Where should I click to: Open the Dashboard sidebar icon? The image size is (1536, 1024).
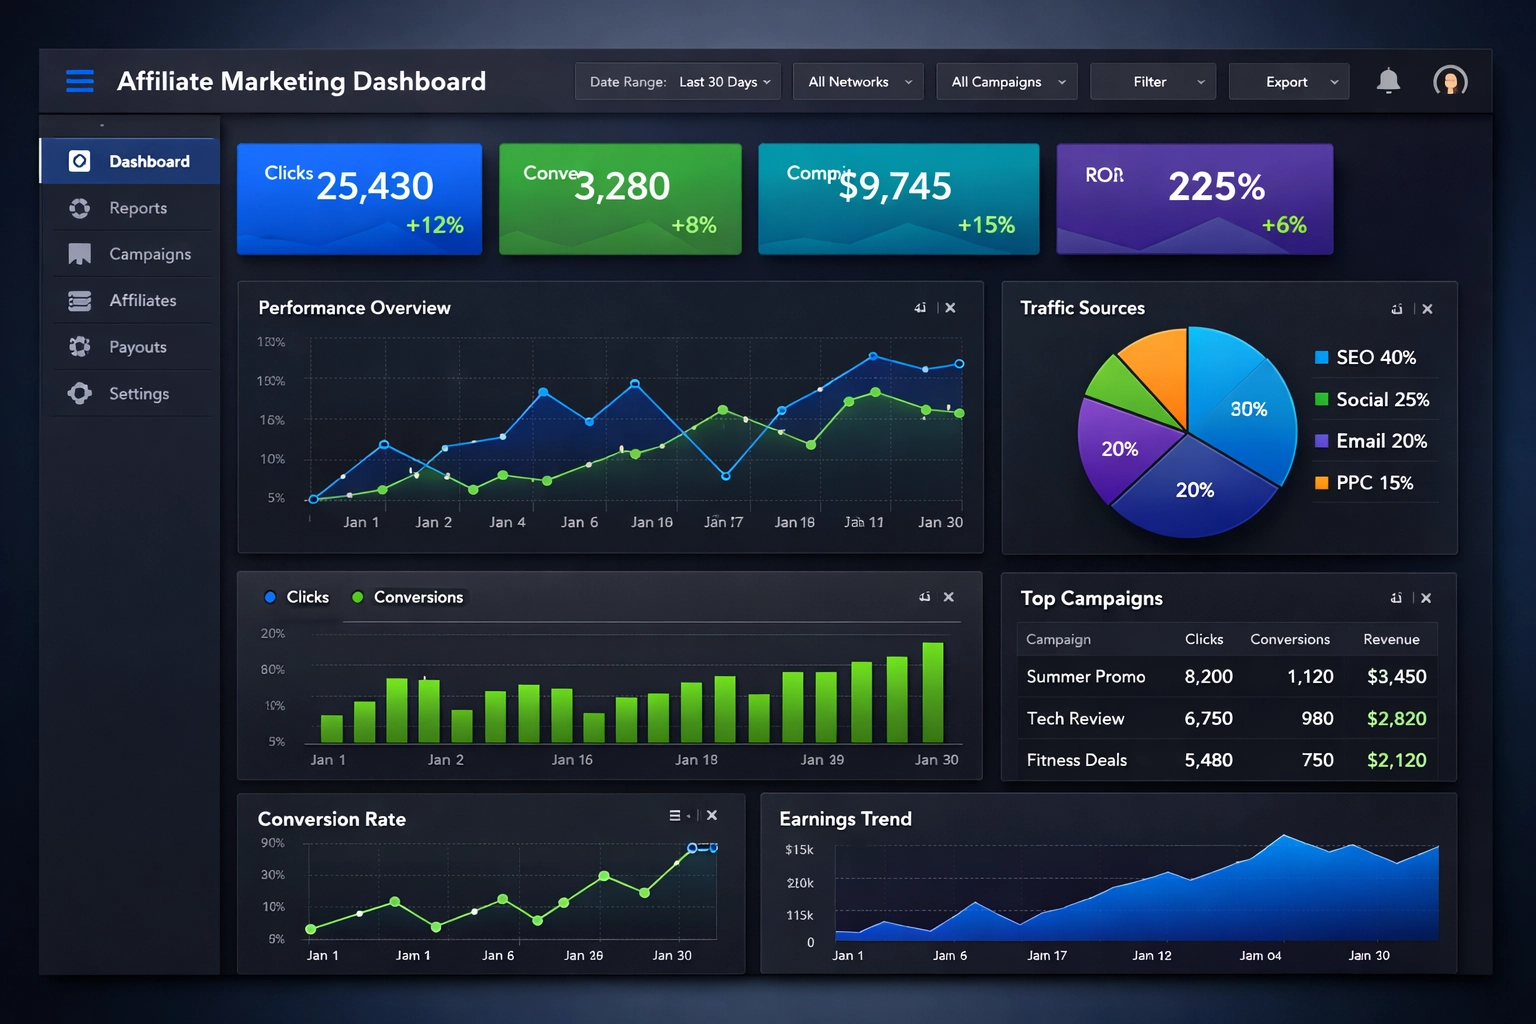point(80,160)
